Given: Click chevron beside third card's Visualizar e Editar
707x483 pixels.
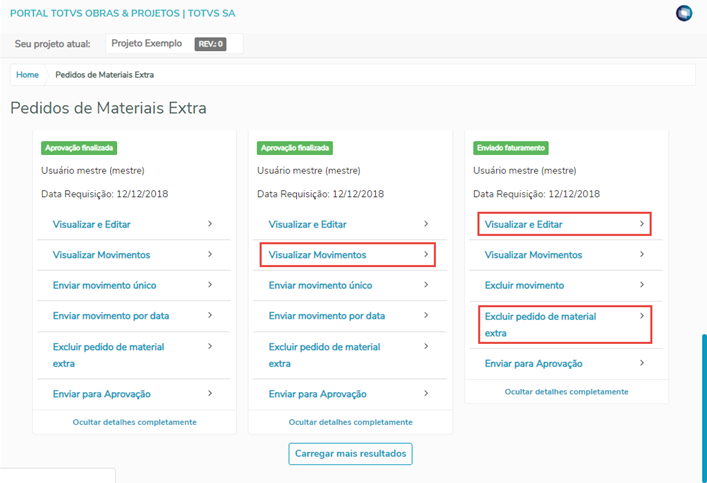Looking at the screenshot, I should pos(642,224).
